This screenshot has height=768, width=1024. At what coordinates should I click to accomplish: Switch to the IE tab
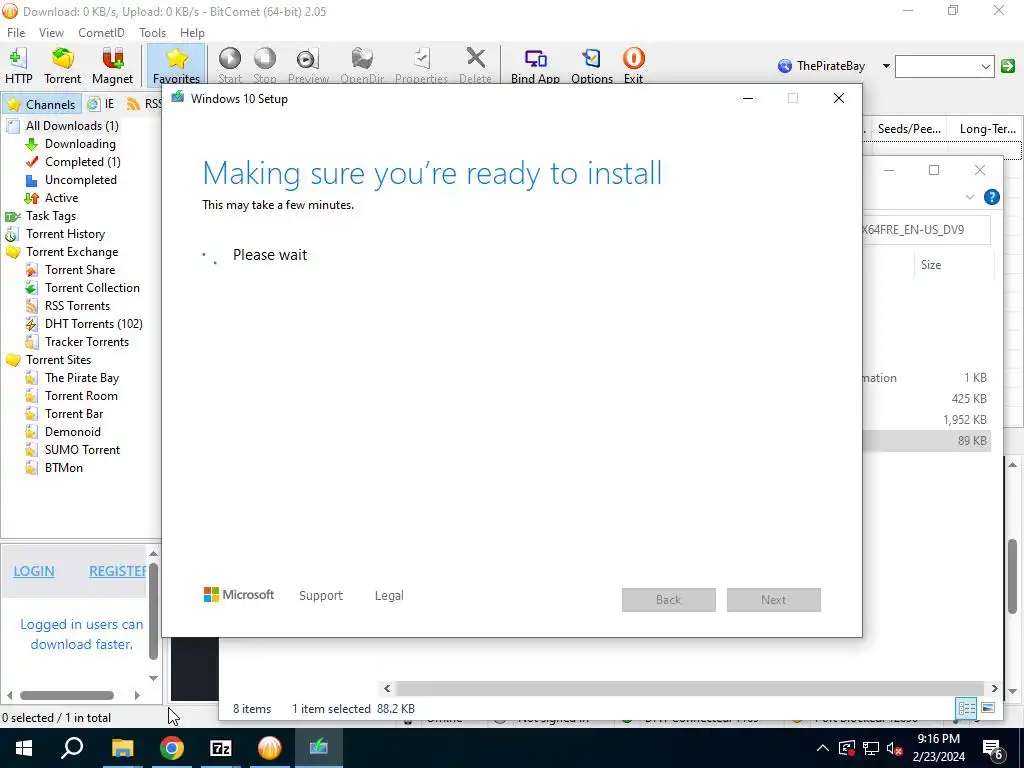click(102, 104)
